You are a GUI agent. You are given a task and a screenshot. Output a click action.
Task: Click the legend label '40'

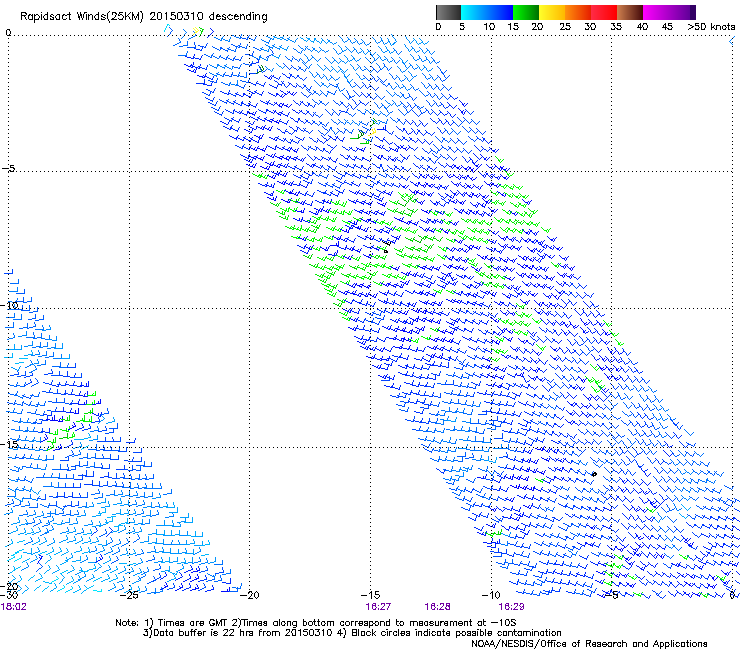[642, 27]
